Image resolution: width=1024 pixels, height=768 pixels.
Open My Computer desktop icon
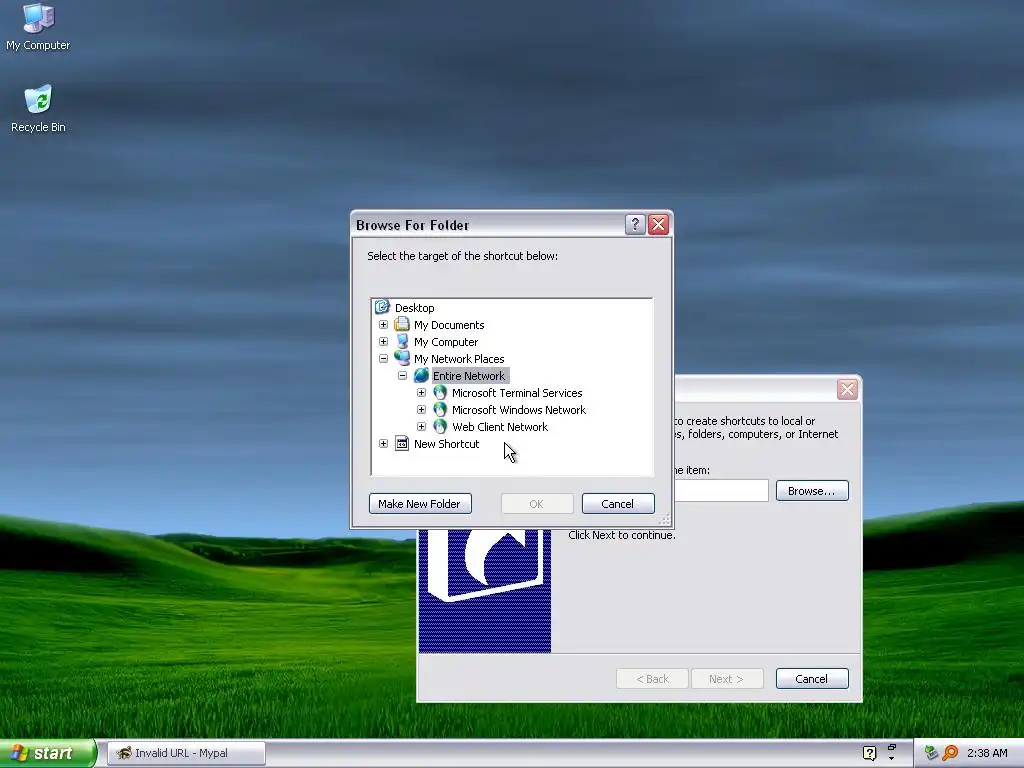click(x=38, y=27)
